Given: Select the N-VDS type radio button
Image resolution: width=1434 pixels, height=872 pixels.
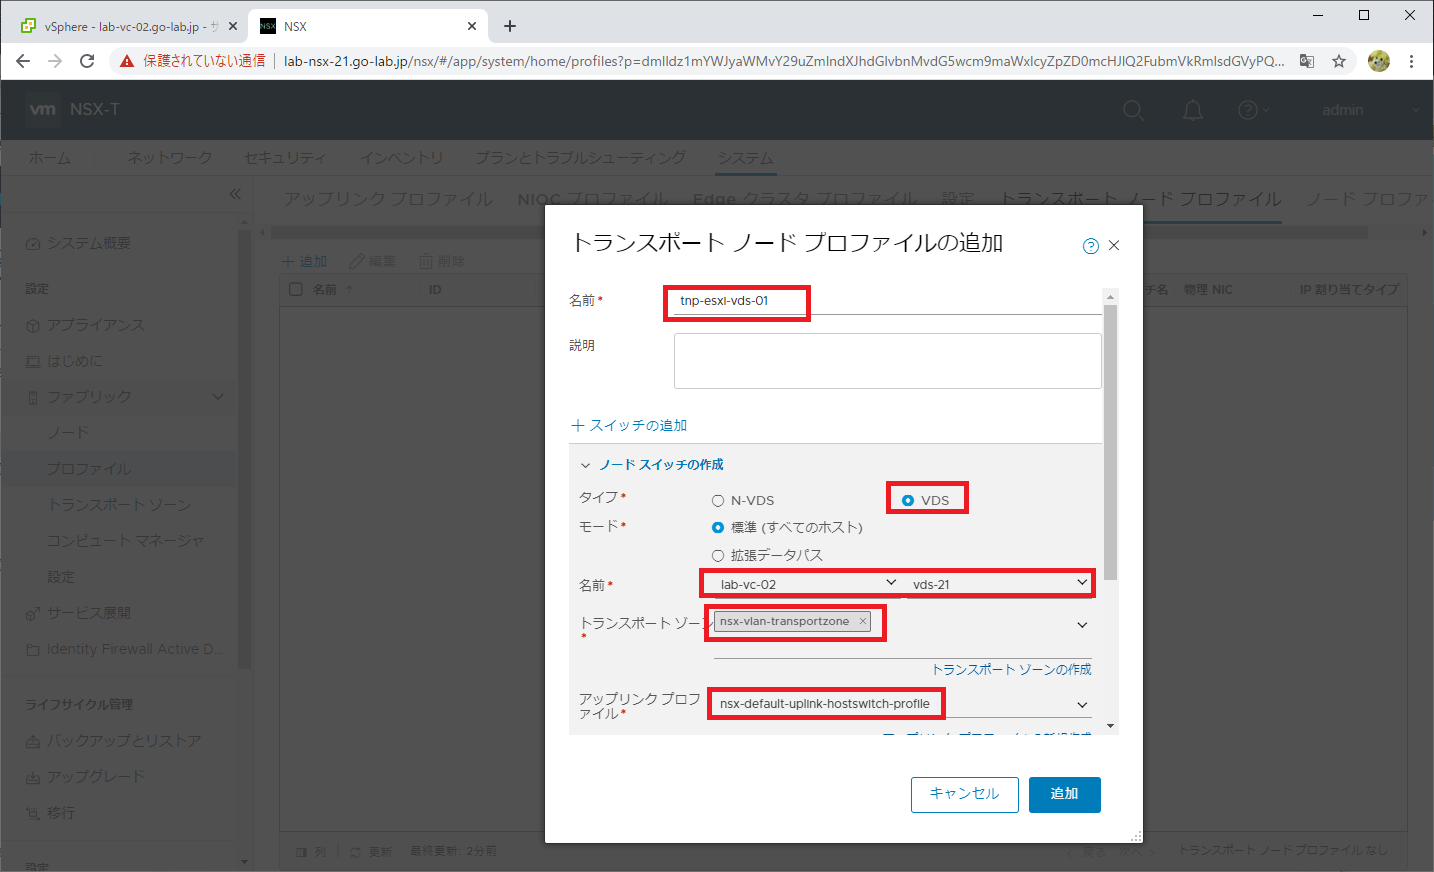Looking at the screenshot, I should point(718,500).
